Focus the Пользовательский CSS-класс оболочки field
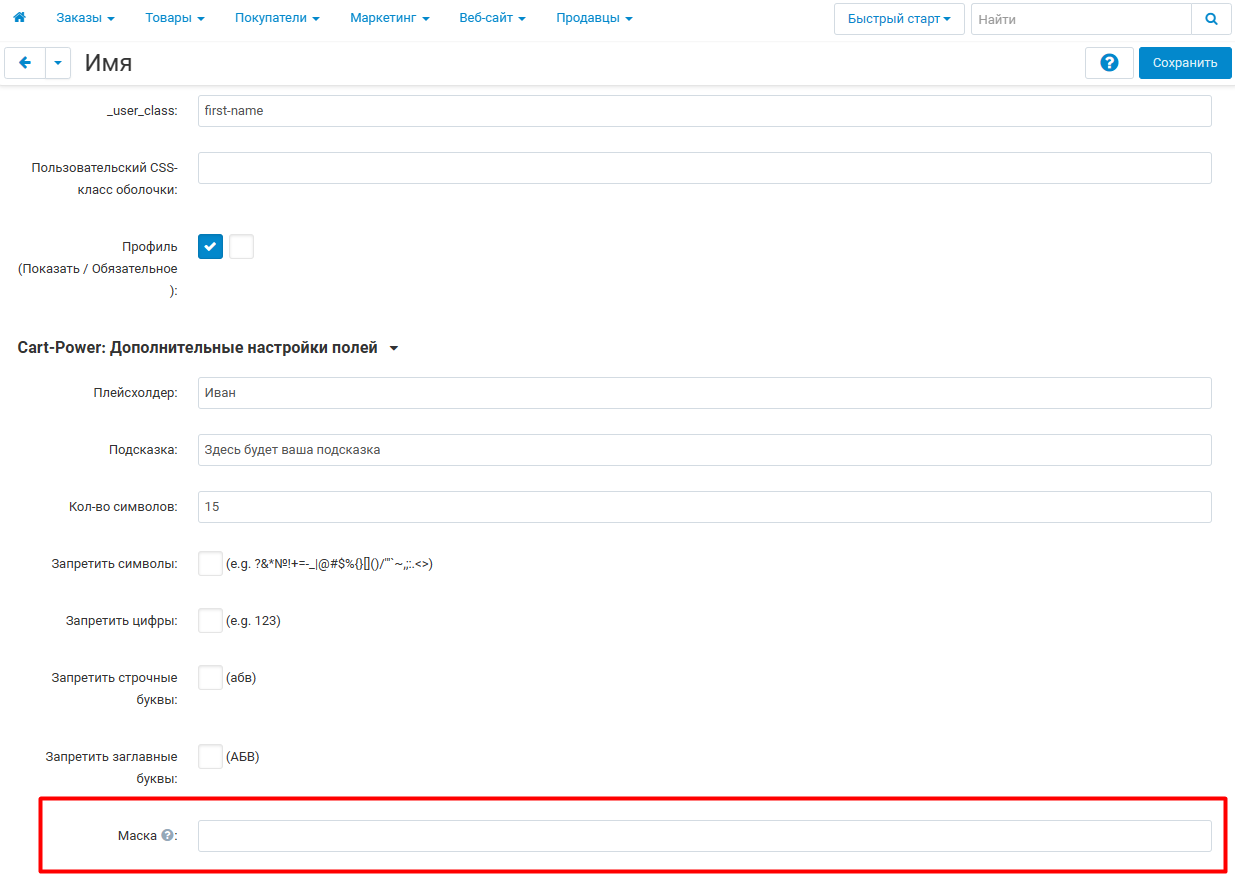Image resolution: width=1235 pixels, height=879 pixels. (705, 168)
